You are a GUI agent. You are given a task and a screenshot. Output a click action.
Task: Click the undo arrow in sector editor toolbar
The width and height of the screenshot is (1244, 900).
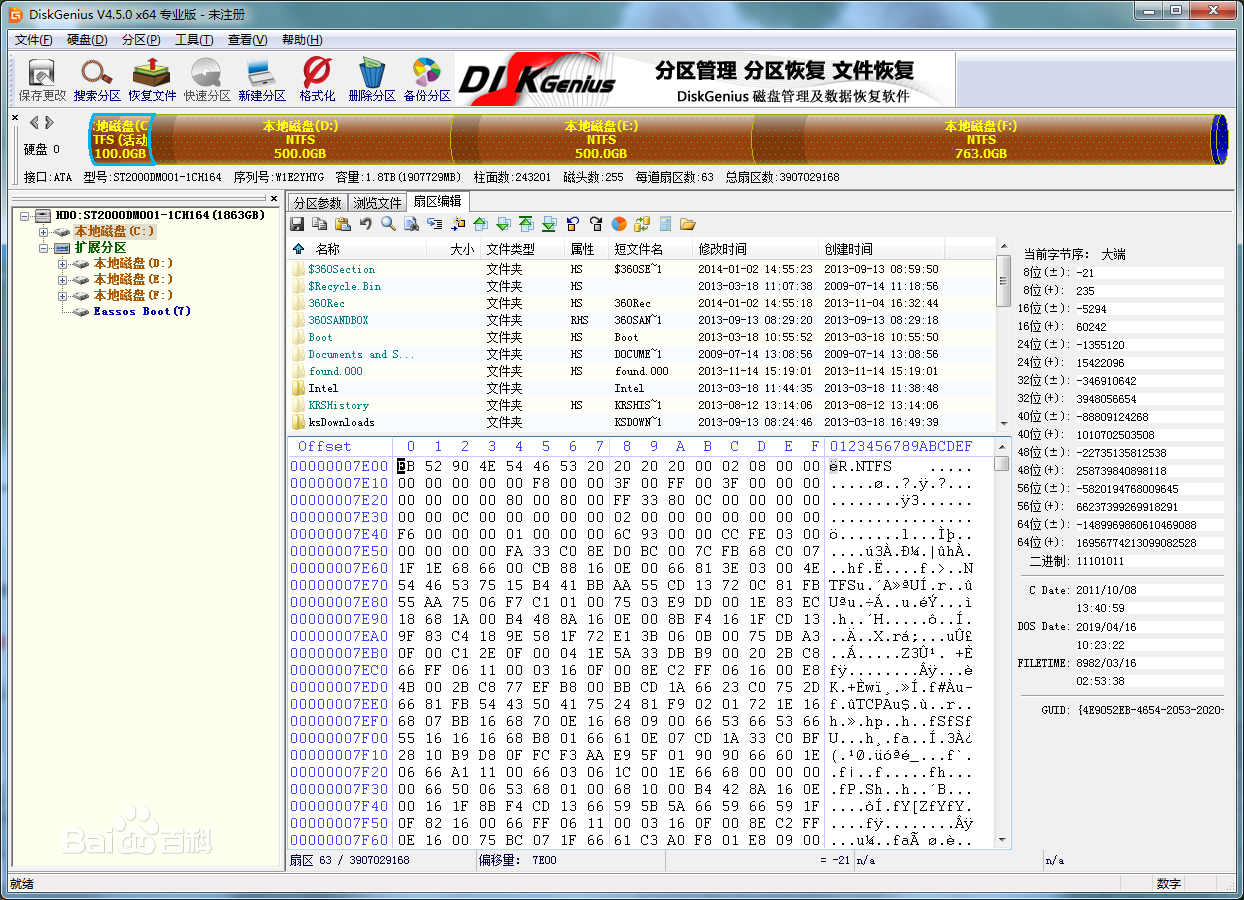point(366,224)
